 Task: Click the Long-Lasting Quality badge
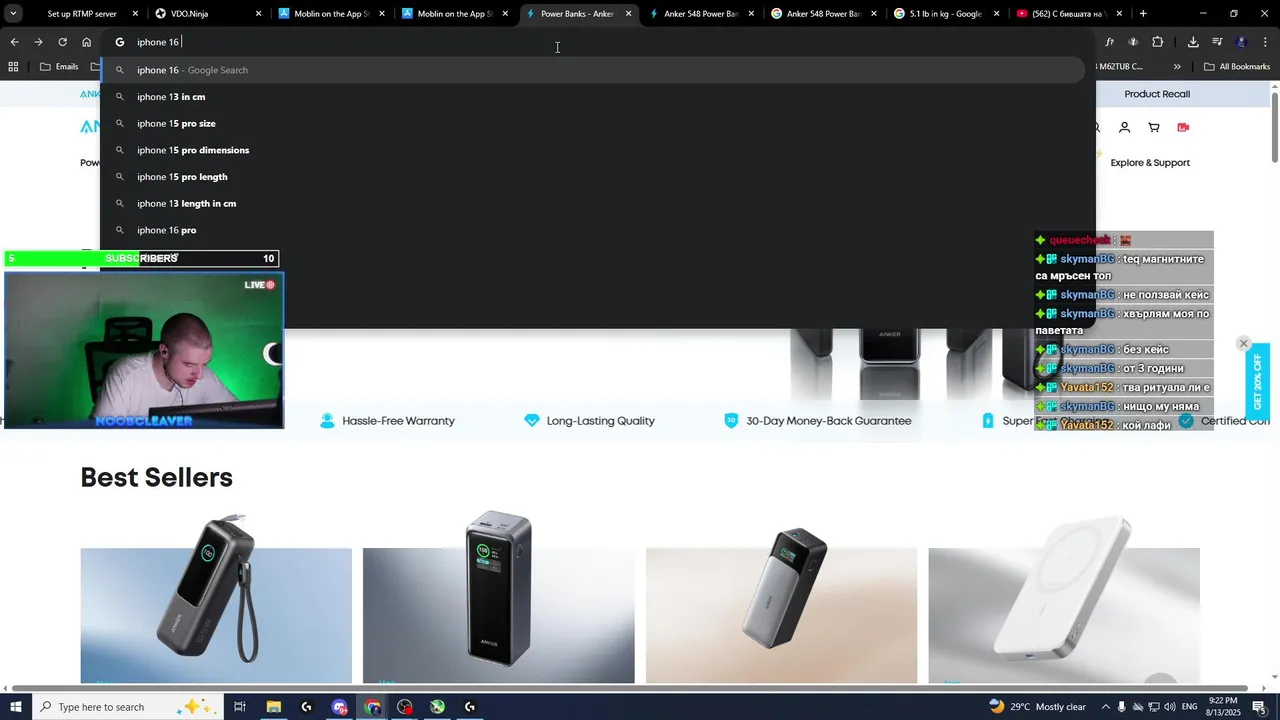(x=589, y=421)
